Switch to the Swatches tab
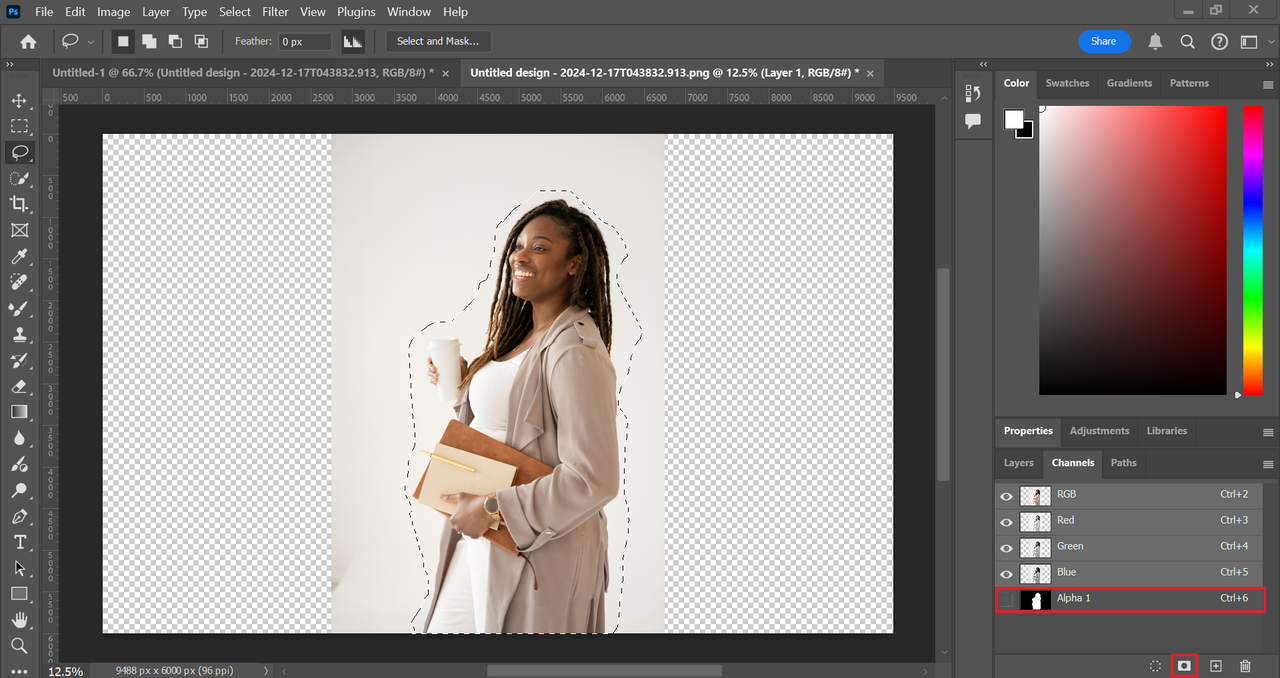Image resolution: width=1280 pixels, height=678 pixels. [1067, 83]
